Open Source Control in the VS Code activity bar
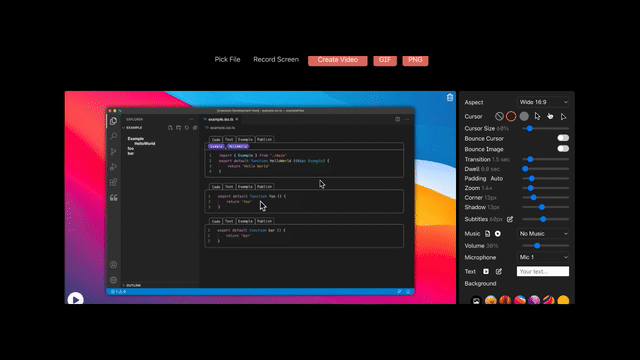640x360 pixels. 113,151
